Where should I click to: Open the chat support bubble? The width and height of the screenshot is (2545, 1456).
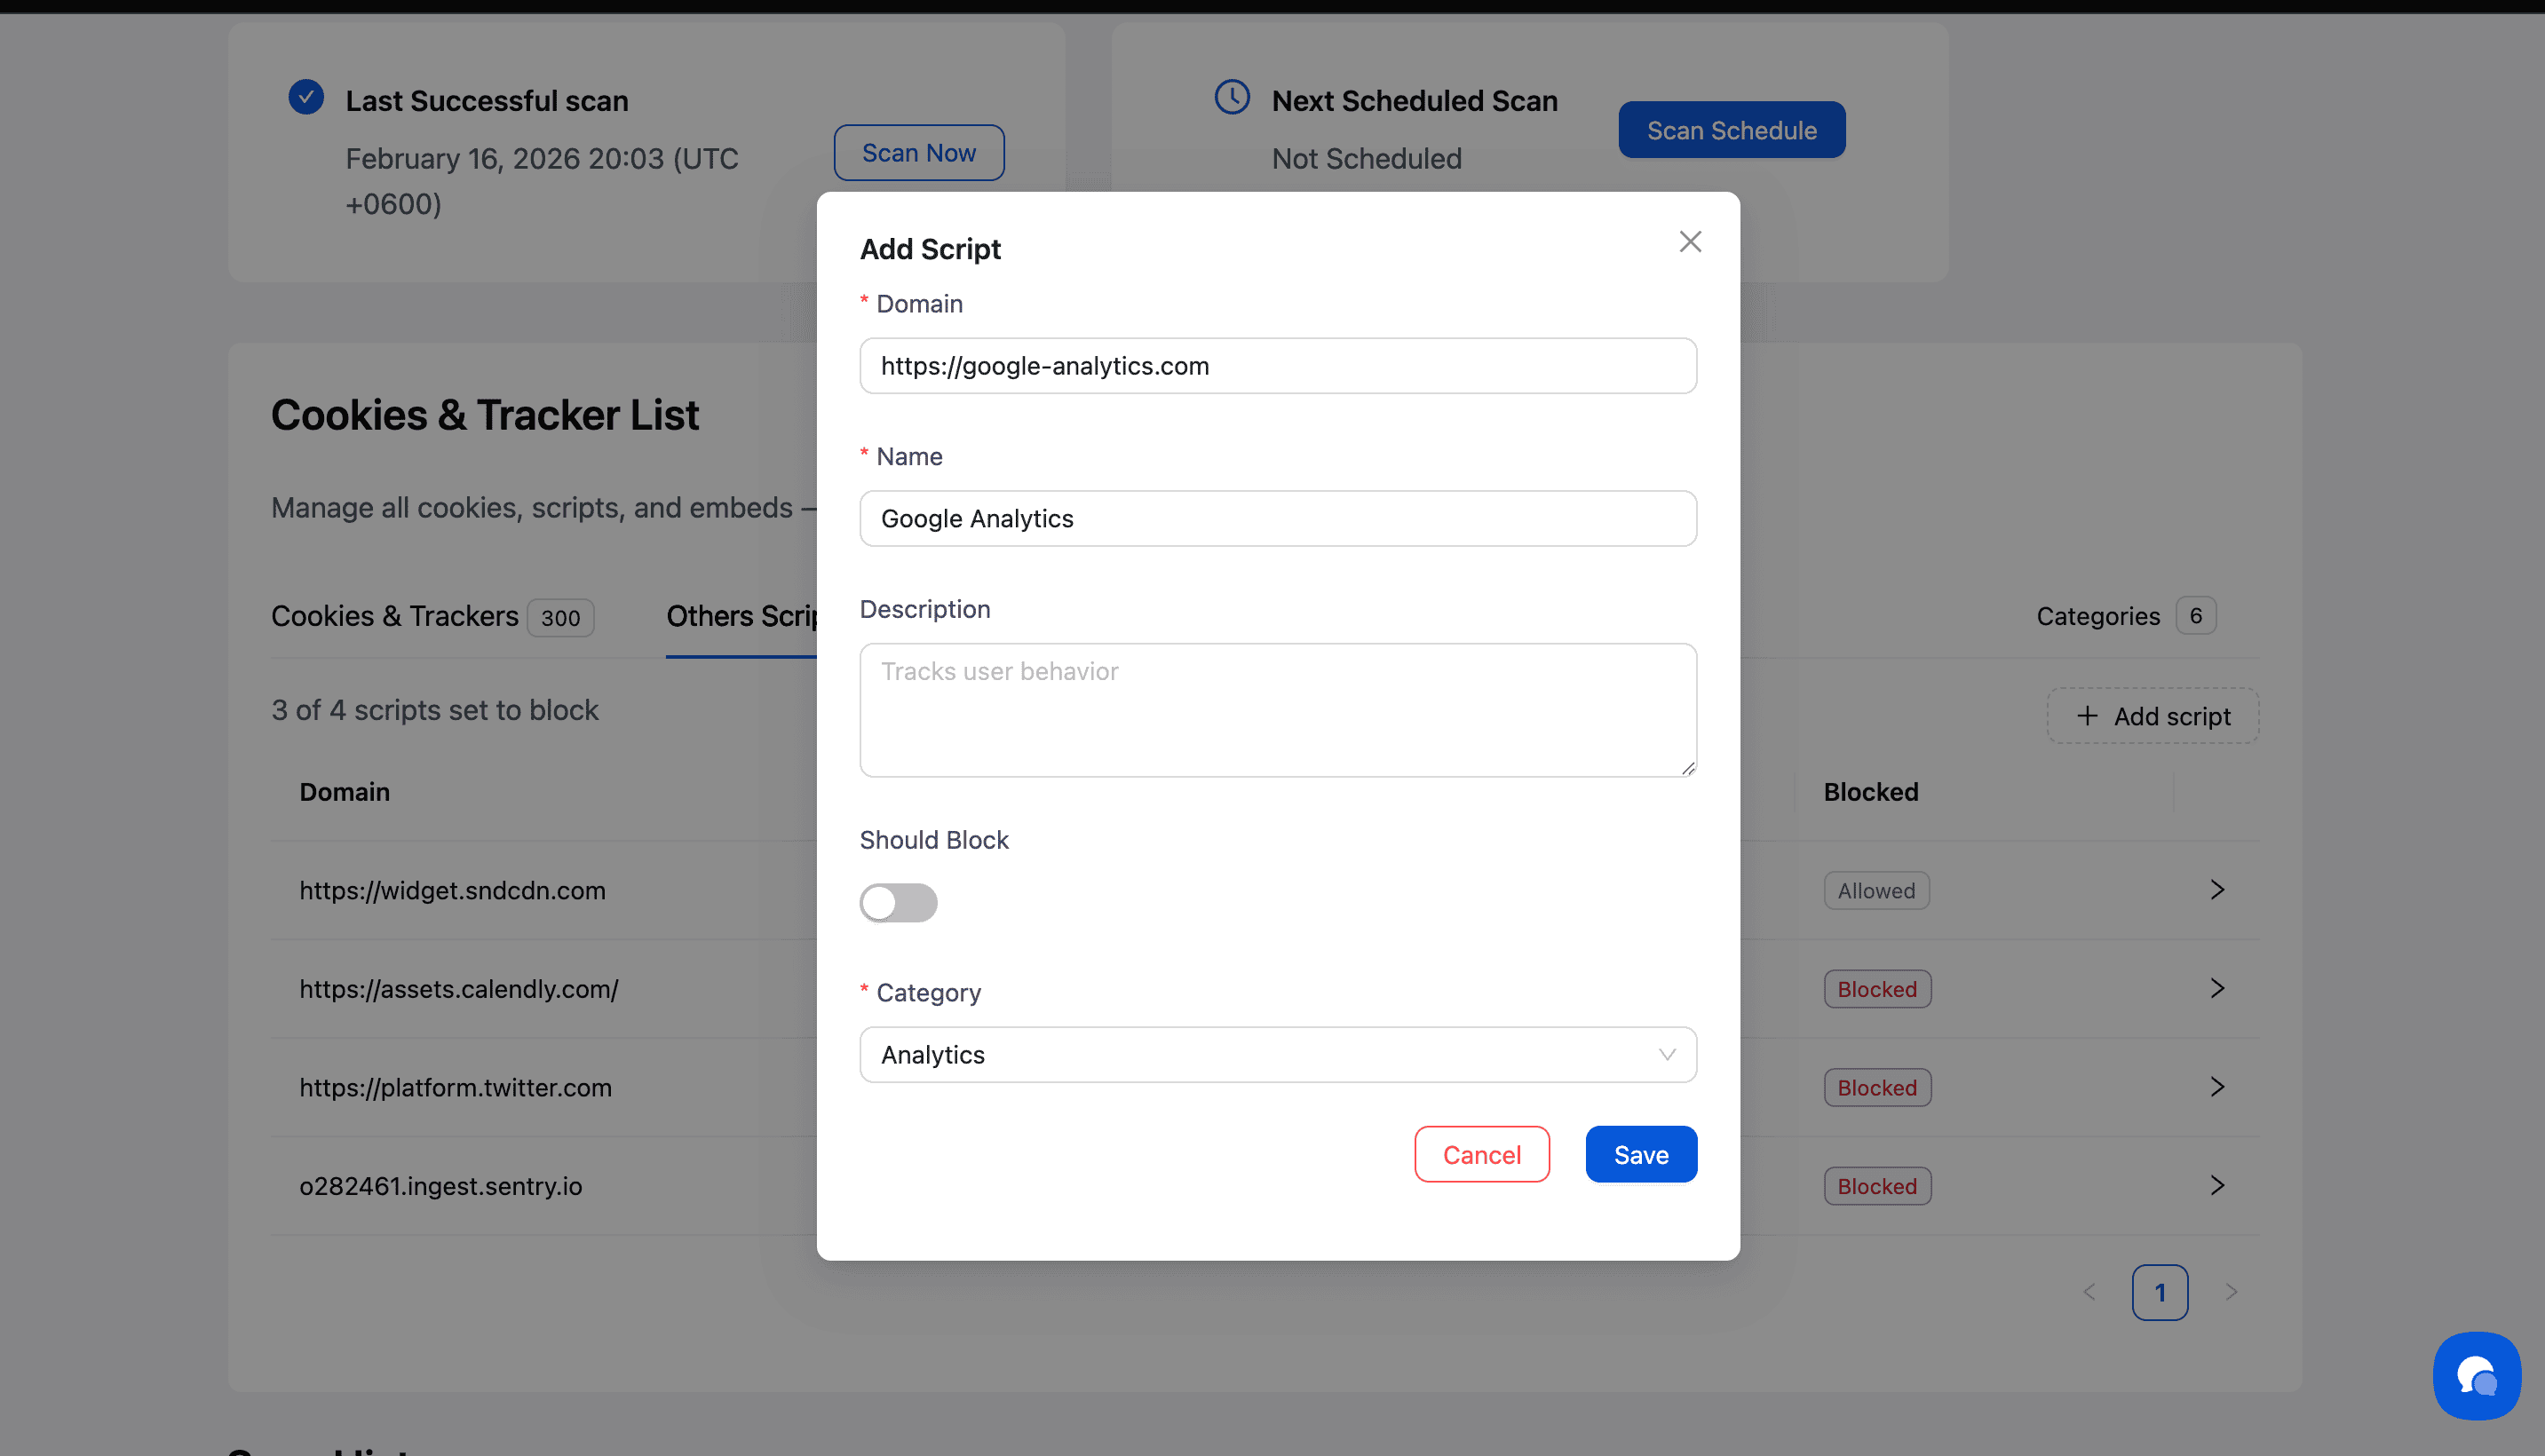click(x=2476, y=1375)
